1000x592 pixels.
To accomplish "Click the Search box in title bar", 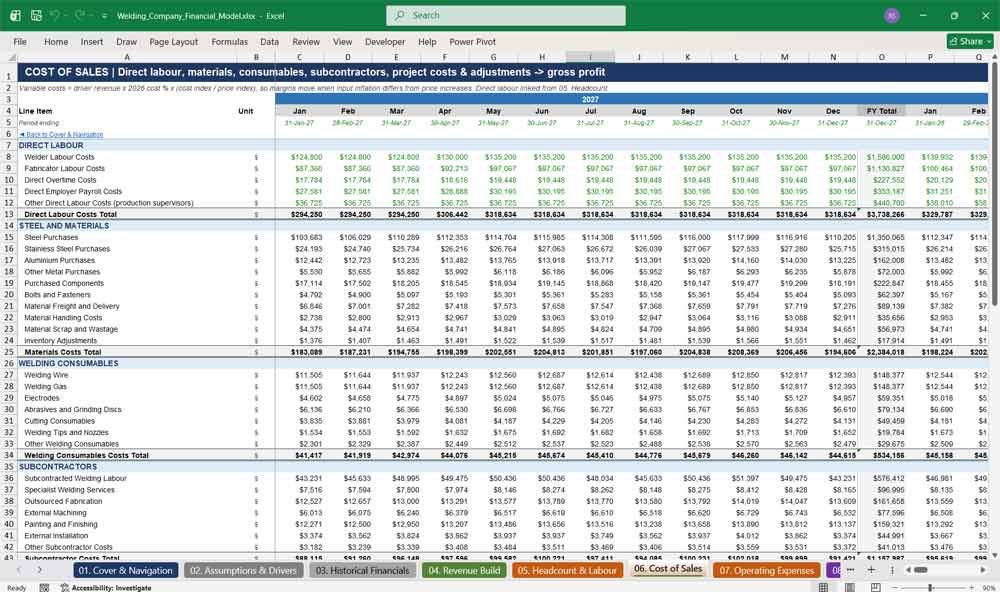I will 505,15.
